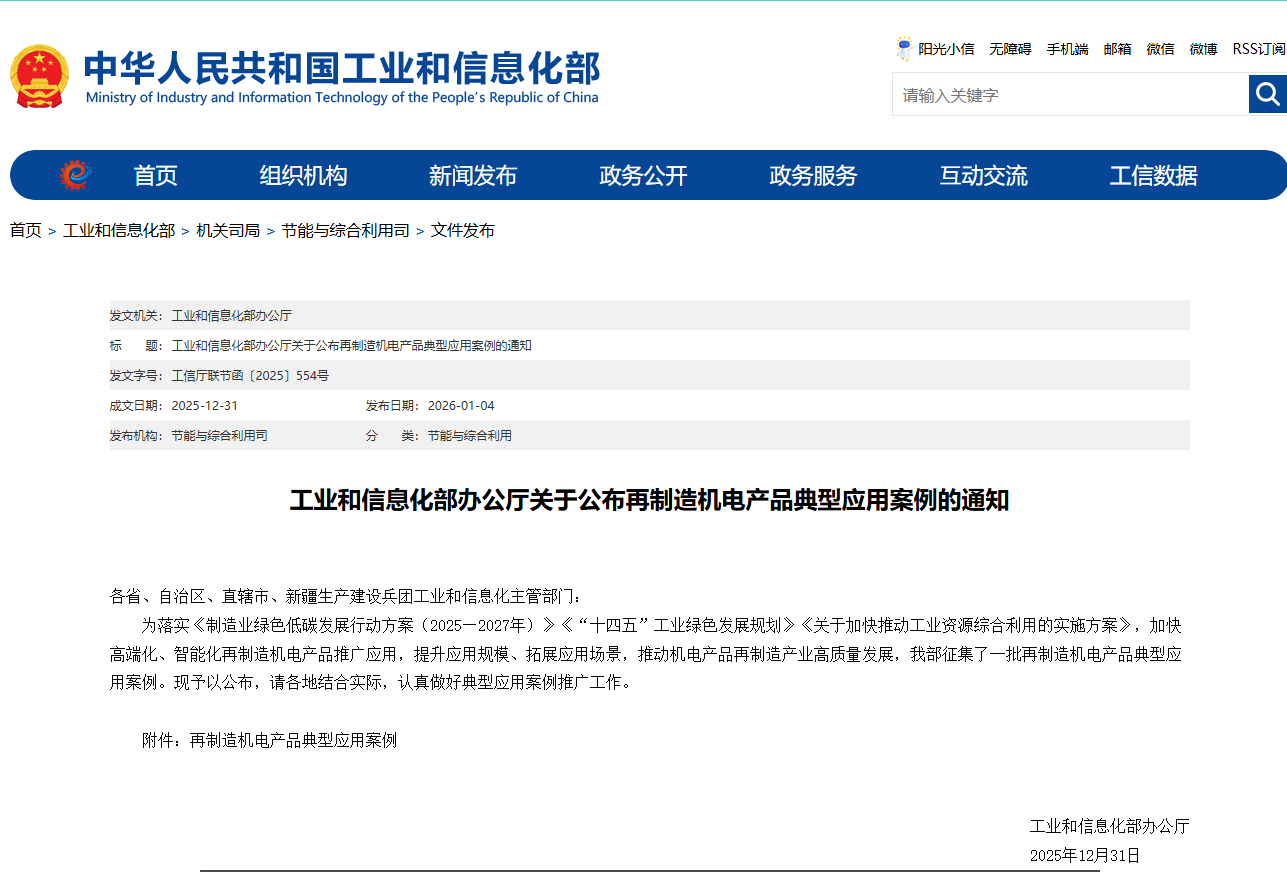Click the 微博 link at top
This screenshot has width=1287, height=872.
tap(1203, 49)
